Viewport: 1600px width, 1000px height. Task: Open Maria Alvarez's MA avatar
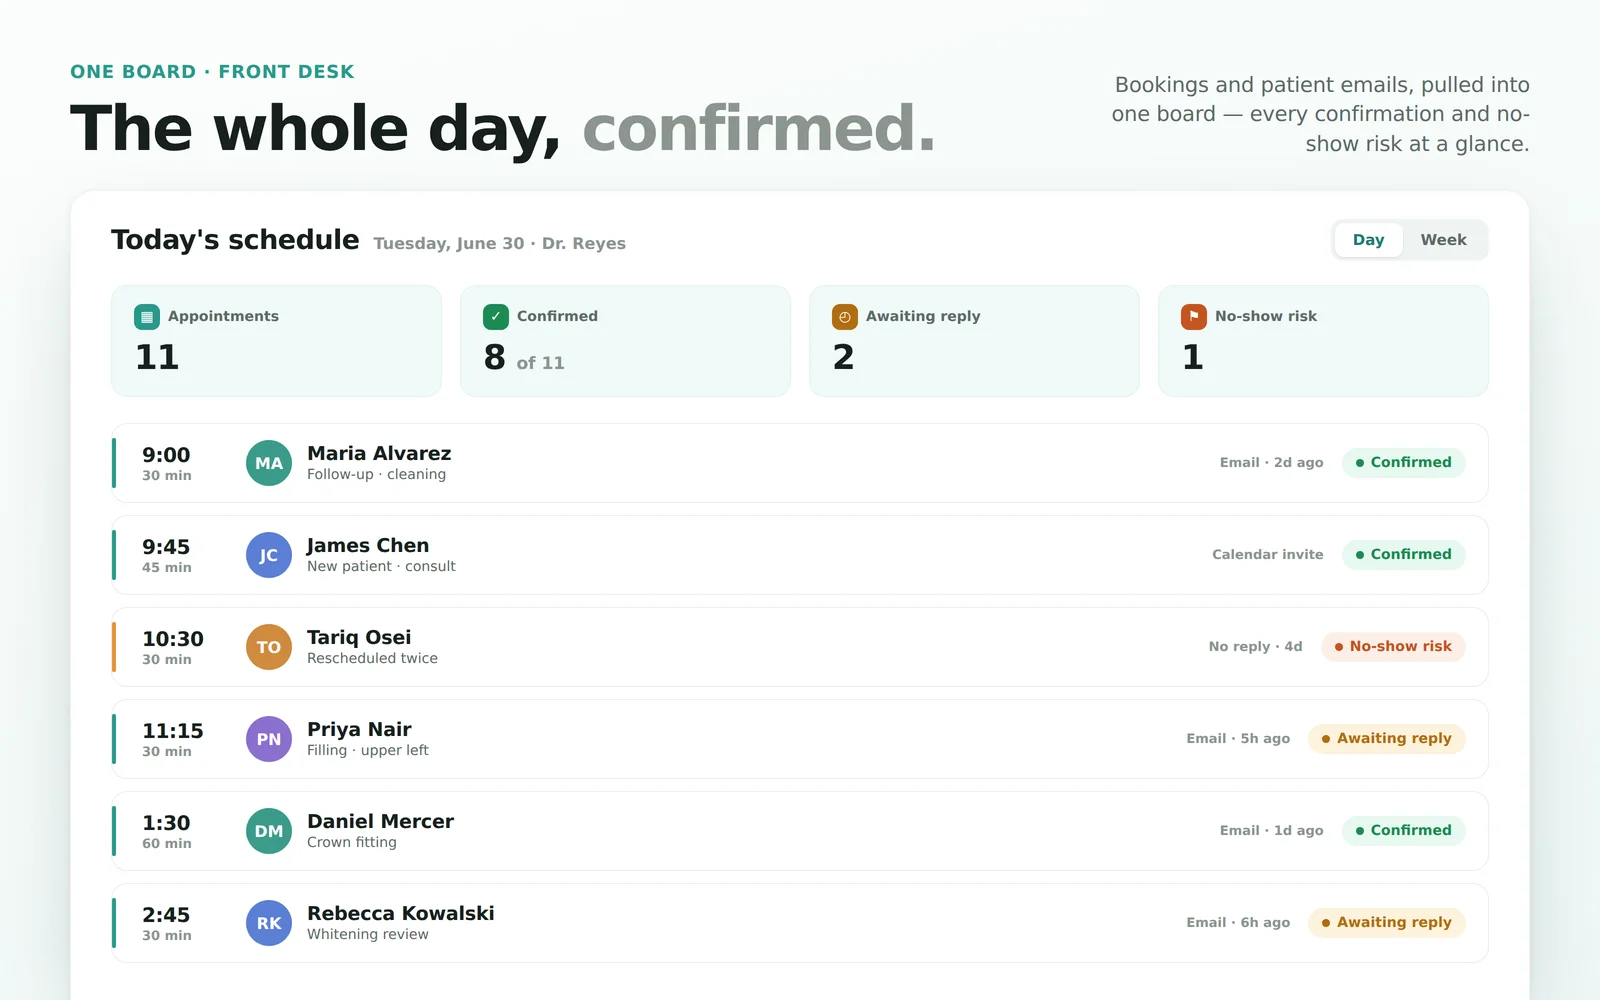pyautogui.click(x=269, y=463)
